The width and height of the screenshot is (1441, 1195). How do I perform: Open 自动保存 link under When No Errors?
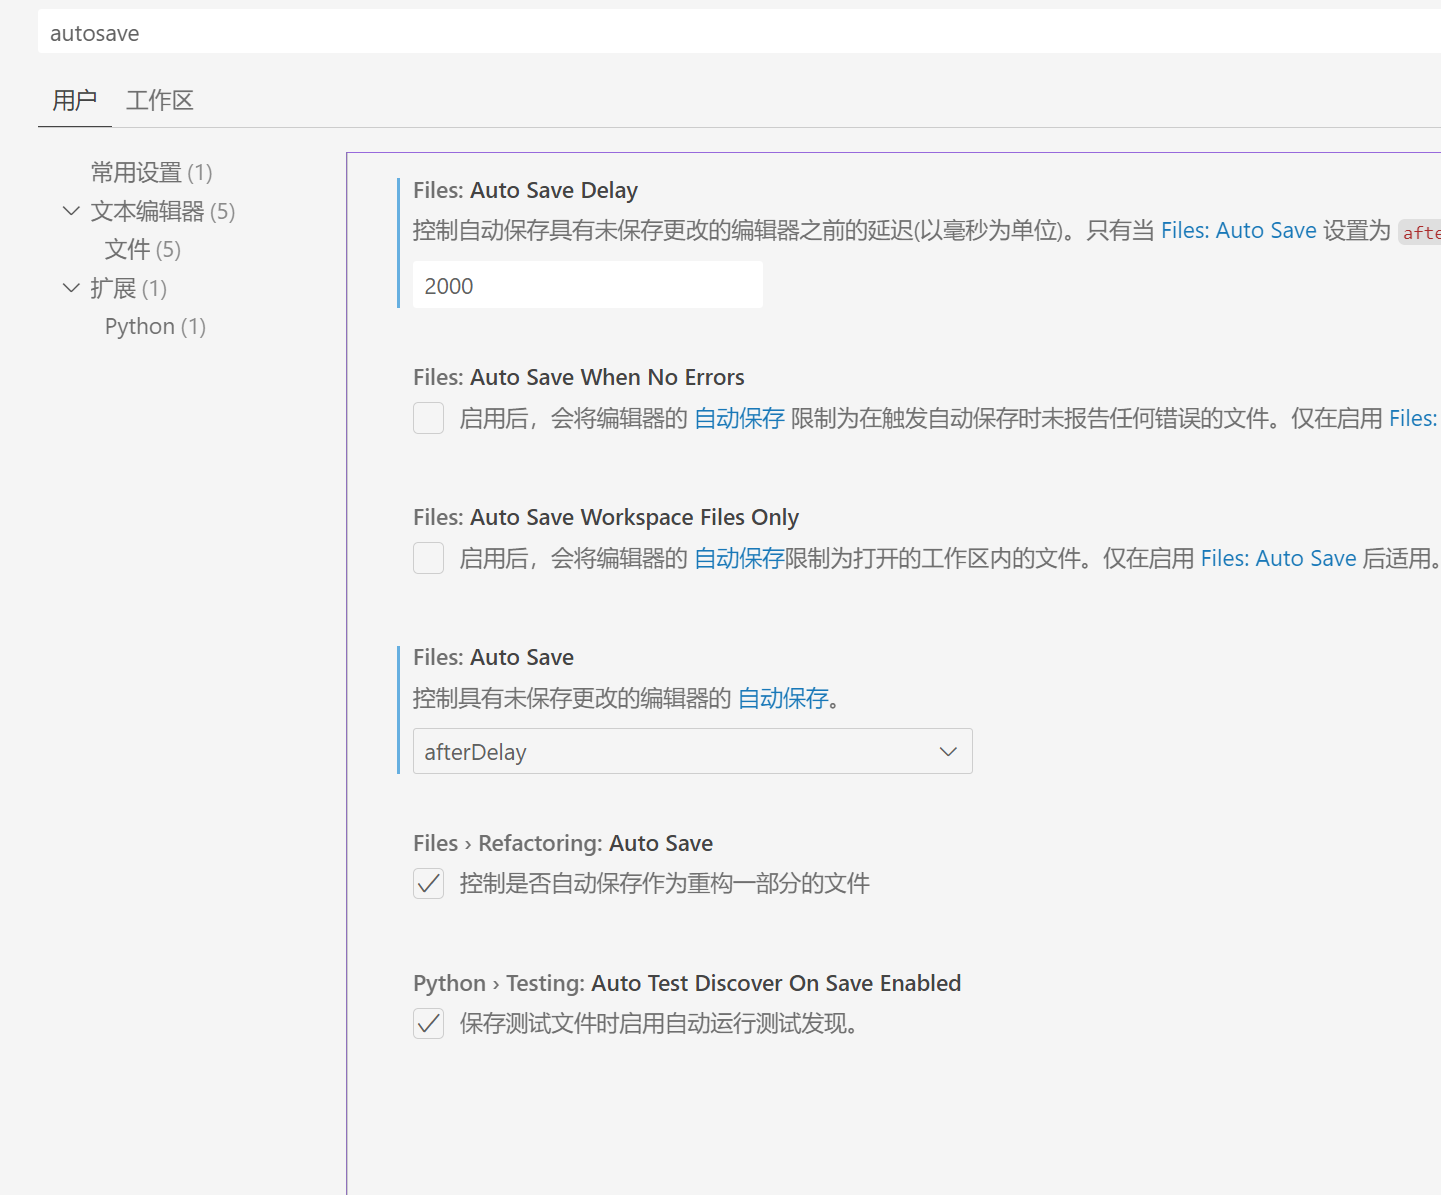740,418
